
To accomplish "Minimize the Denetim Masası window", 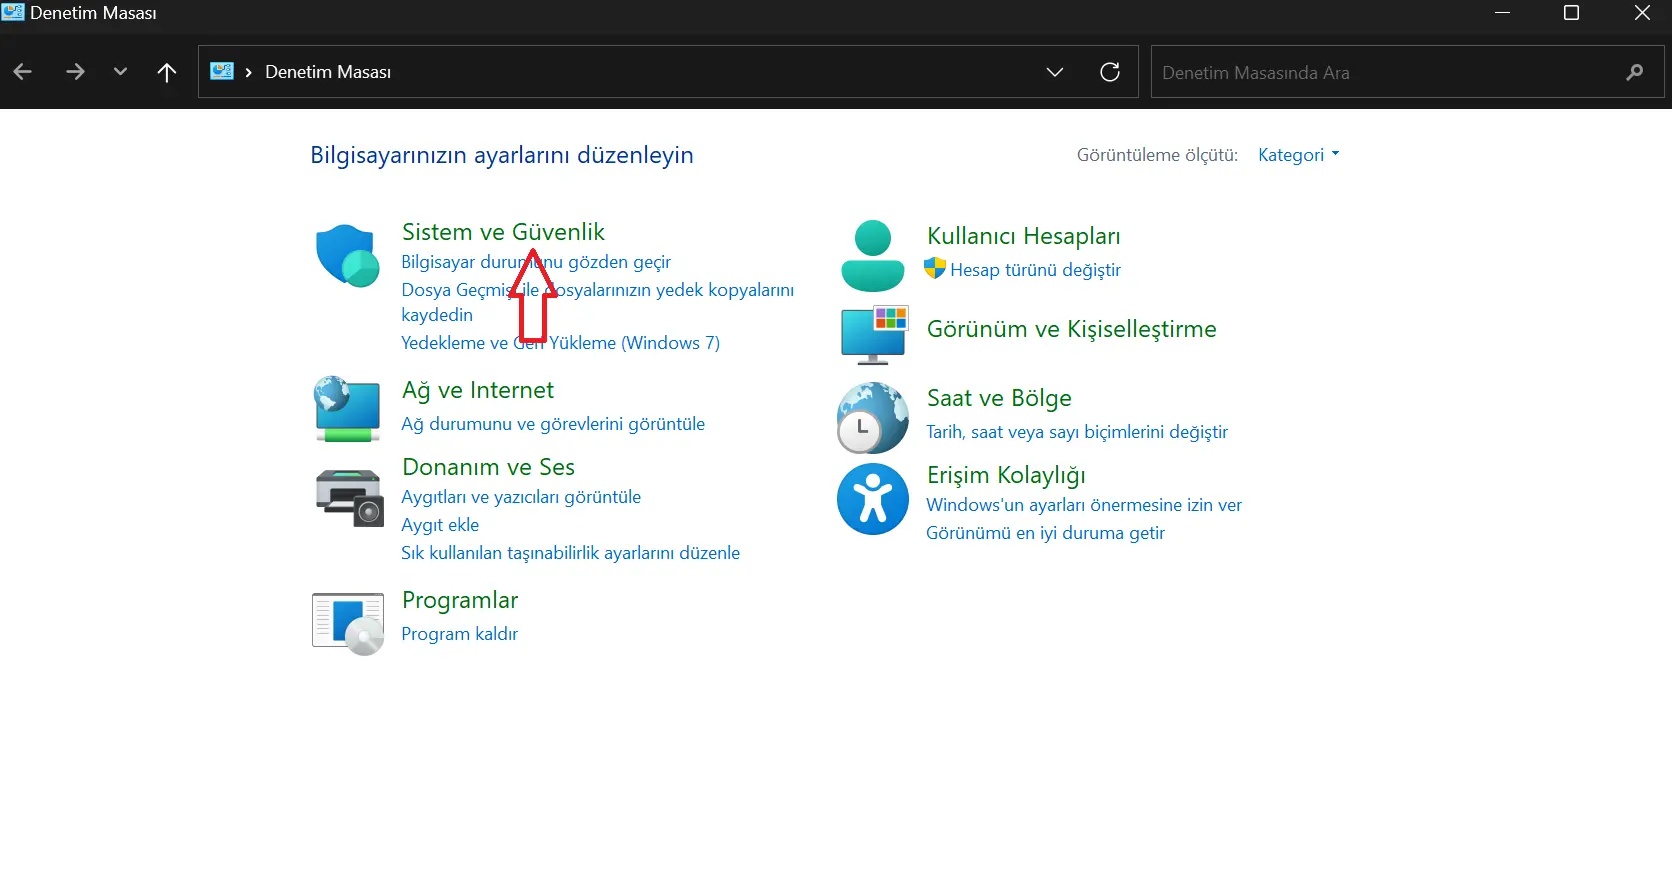I will (1502, 13).
